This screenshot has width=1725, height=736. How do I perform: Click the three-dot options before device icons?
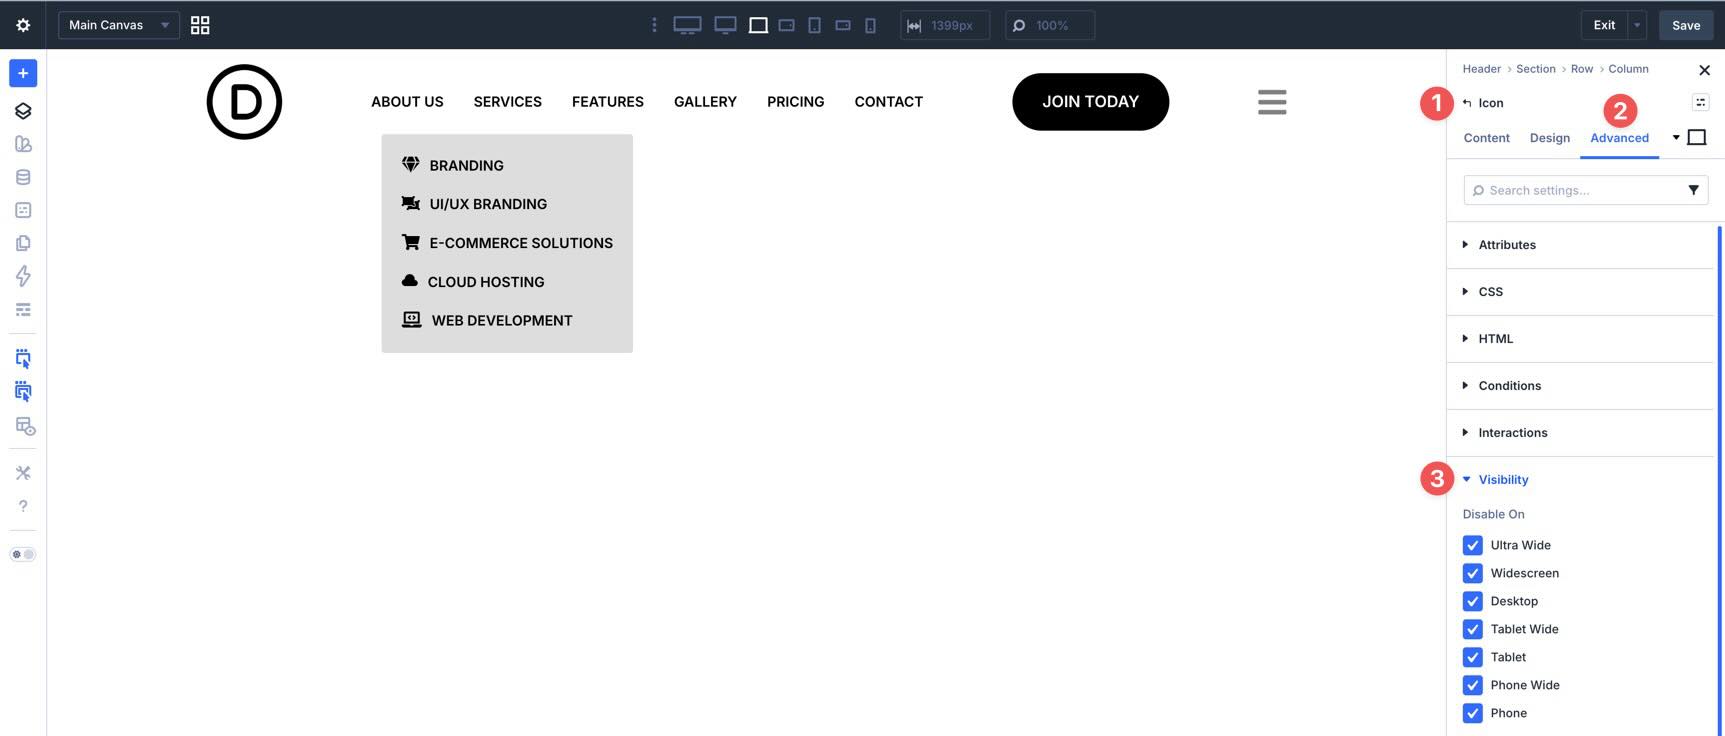654,25
